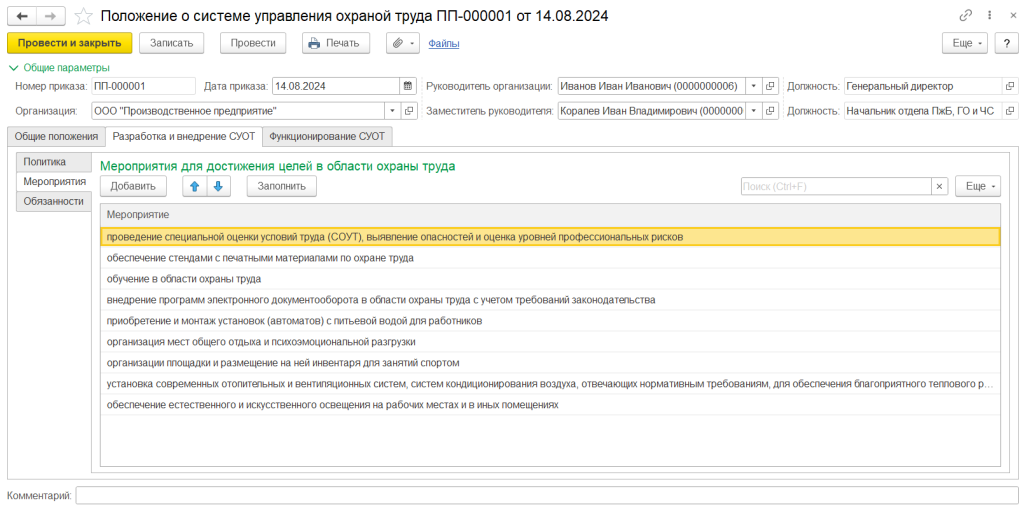Open the Файлы link
This screenshot has width=1024, height=510.
click(x=443, y=43)
